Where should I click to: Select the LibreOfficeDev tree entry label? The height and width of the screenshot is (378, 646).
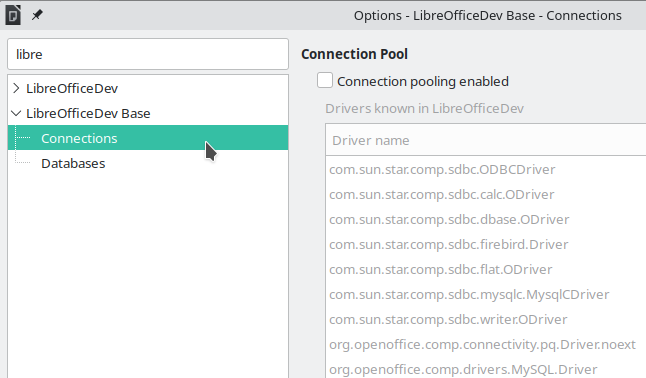coord(72,88)
